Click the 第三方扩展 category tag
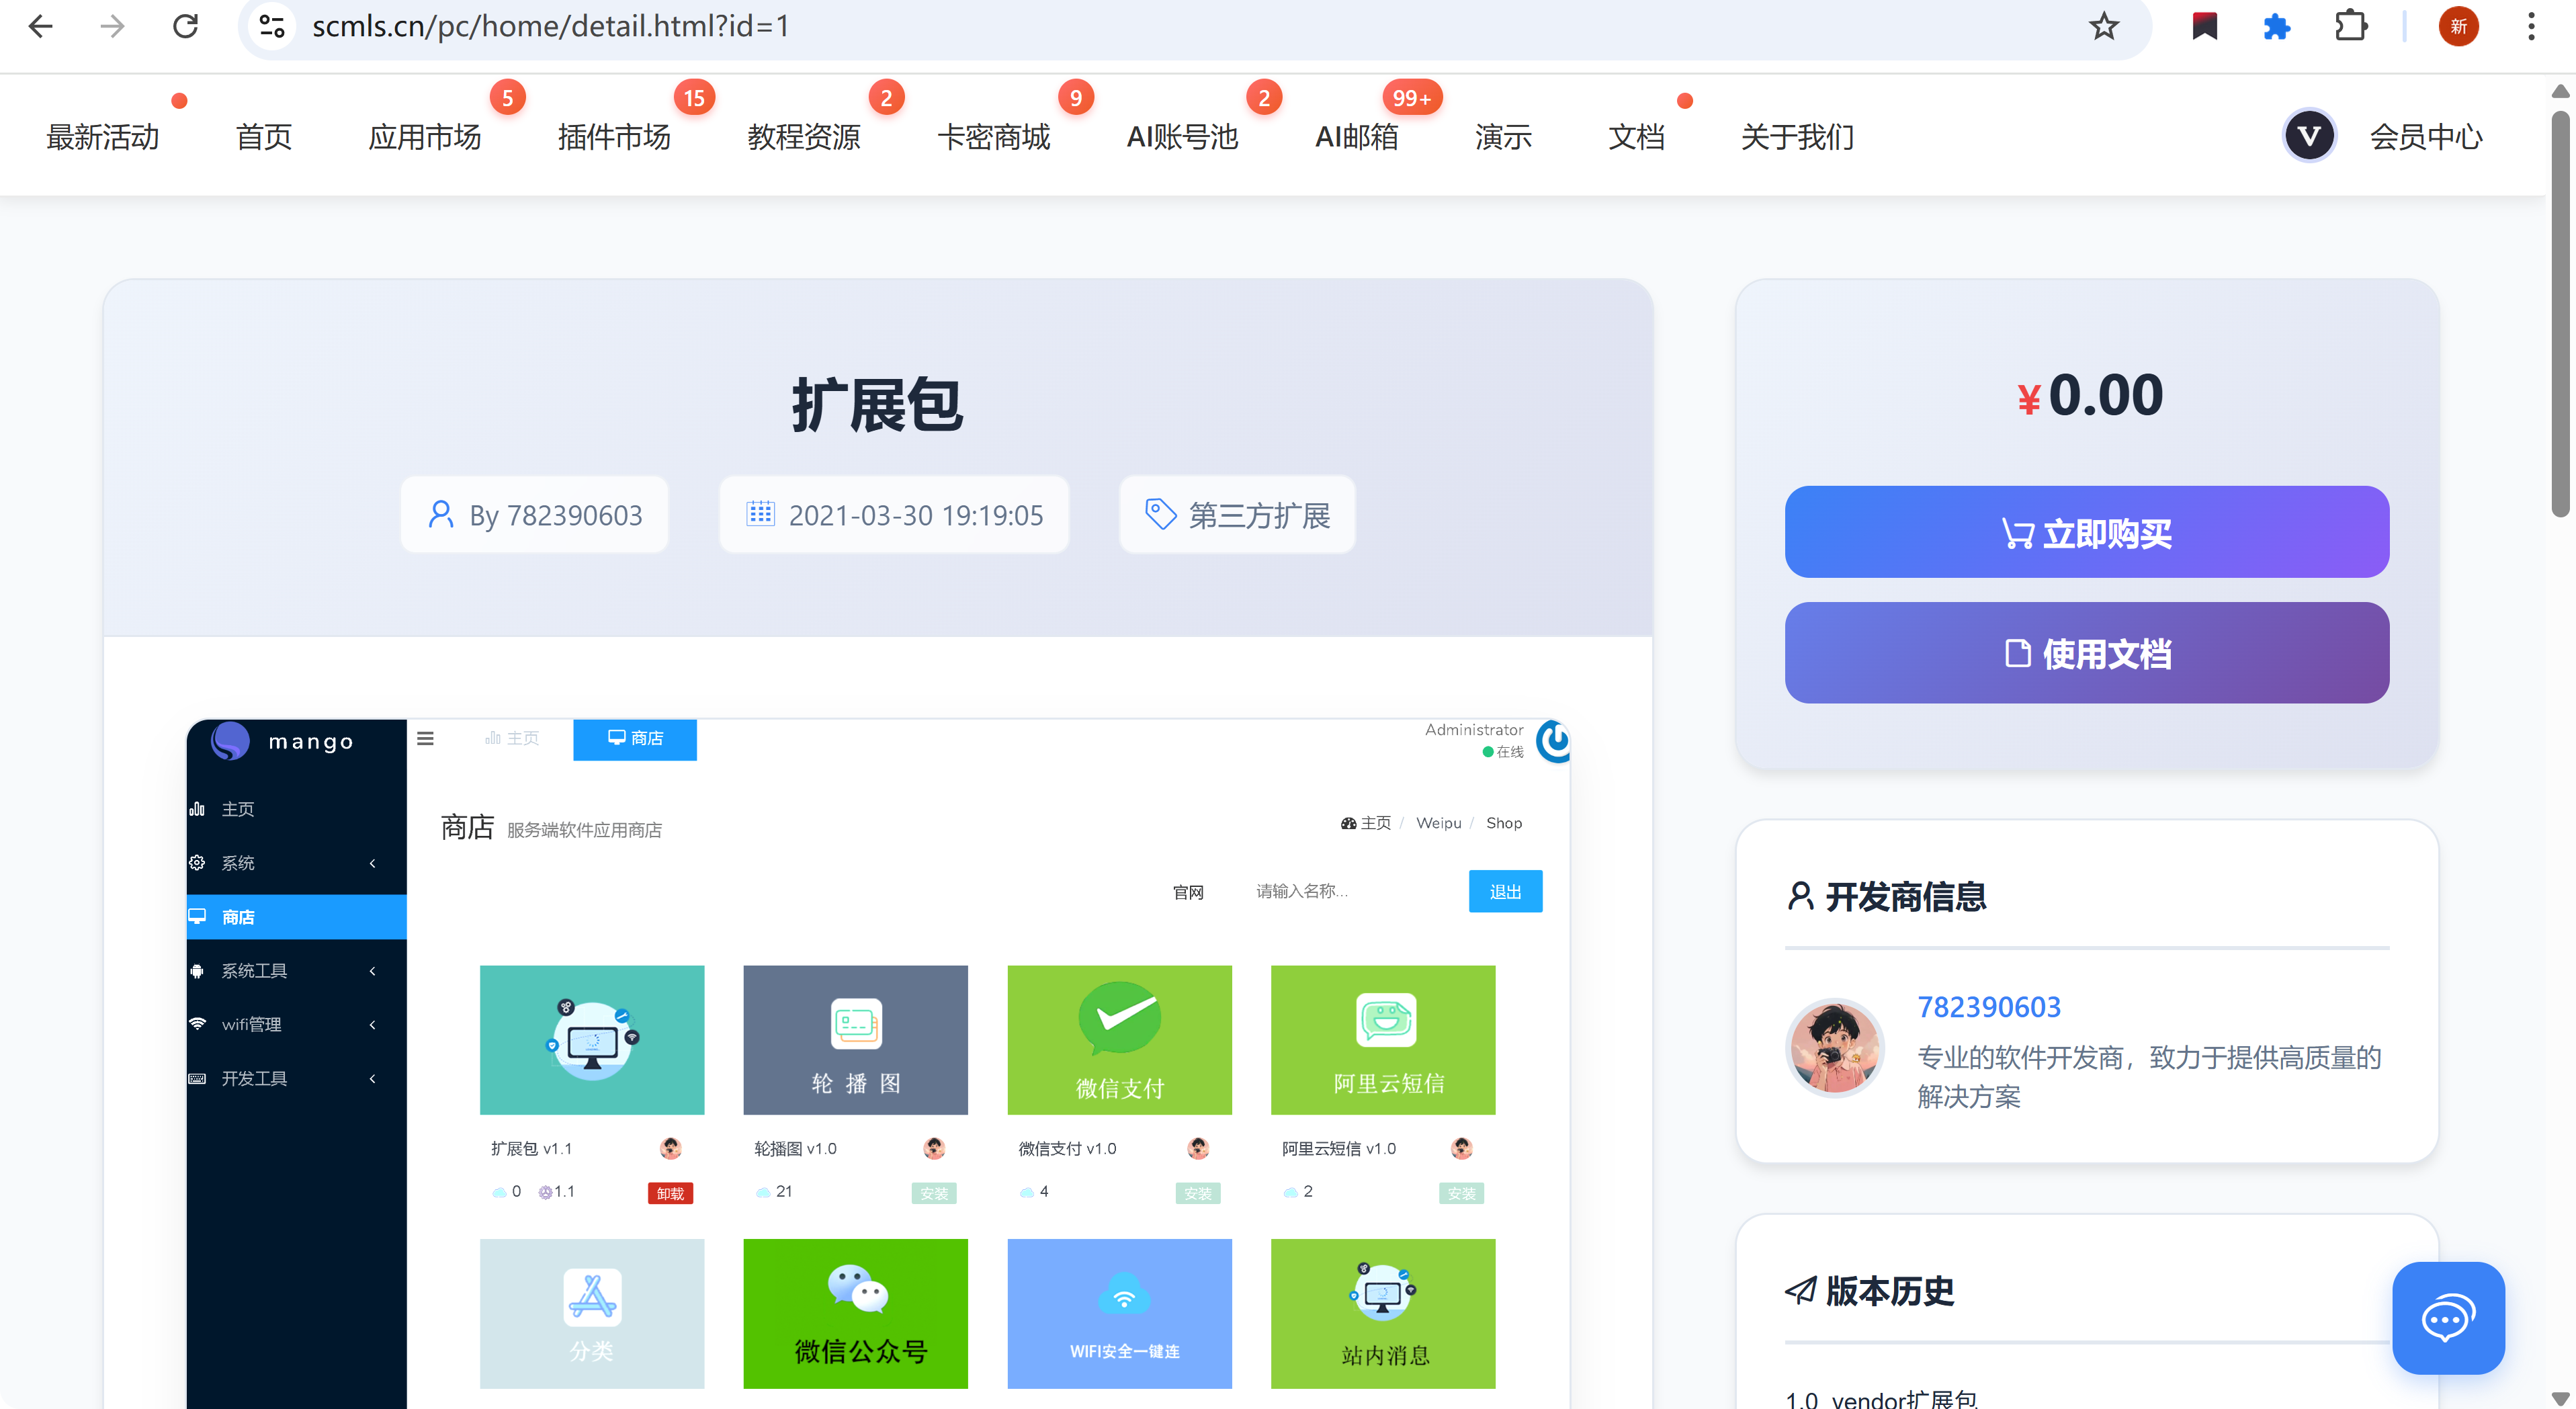The image size is (2576, 1409). [x=1237, y=515]
